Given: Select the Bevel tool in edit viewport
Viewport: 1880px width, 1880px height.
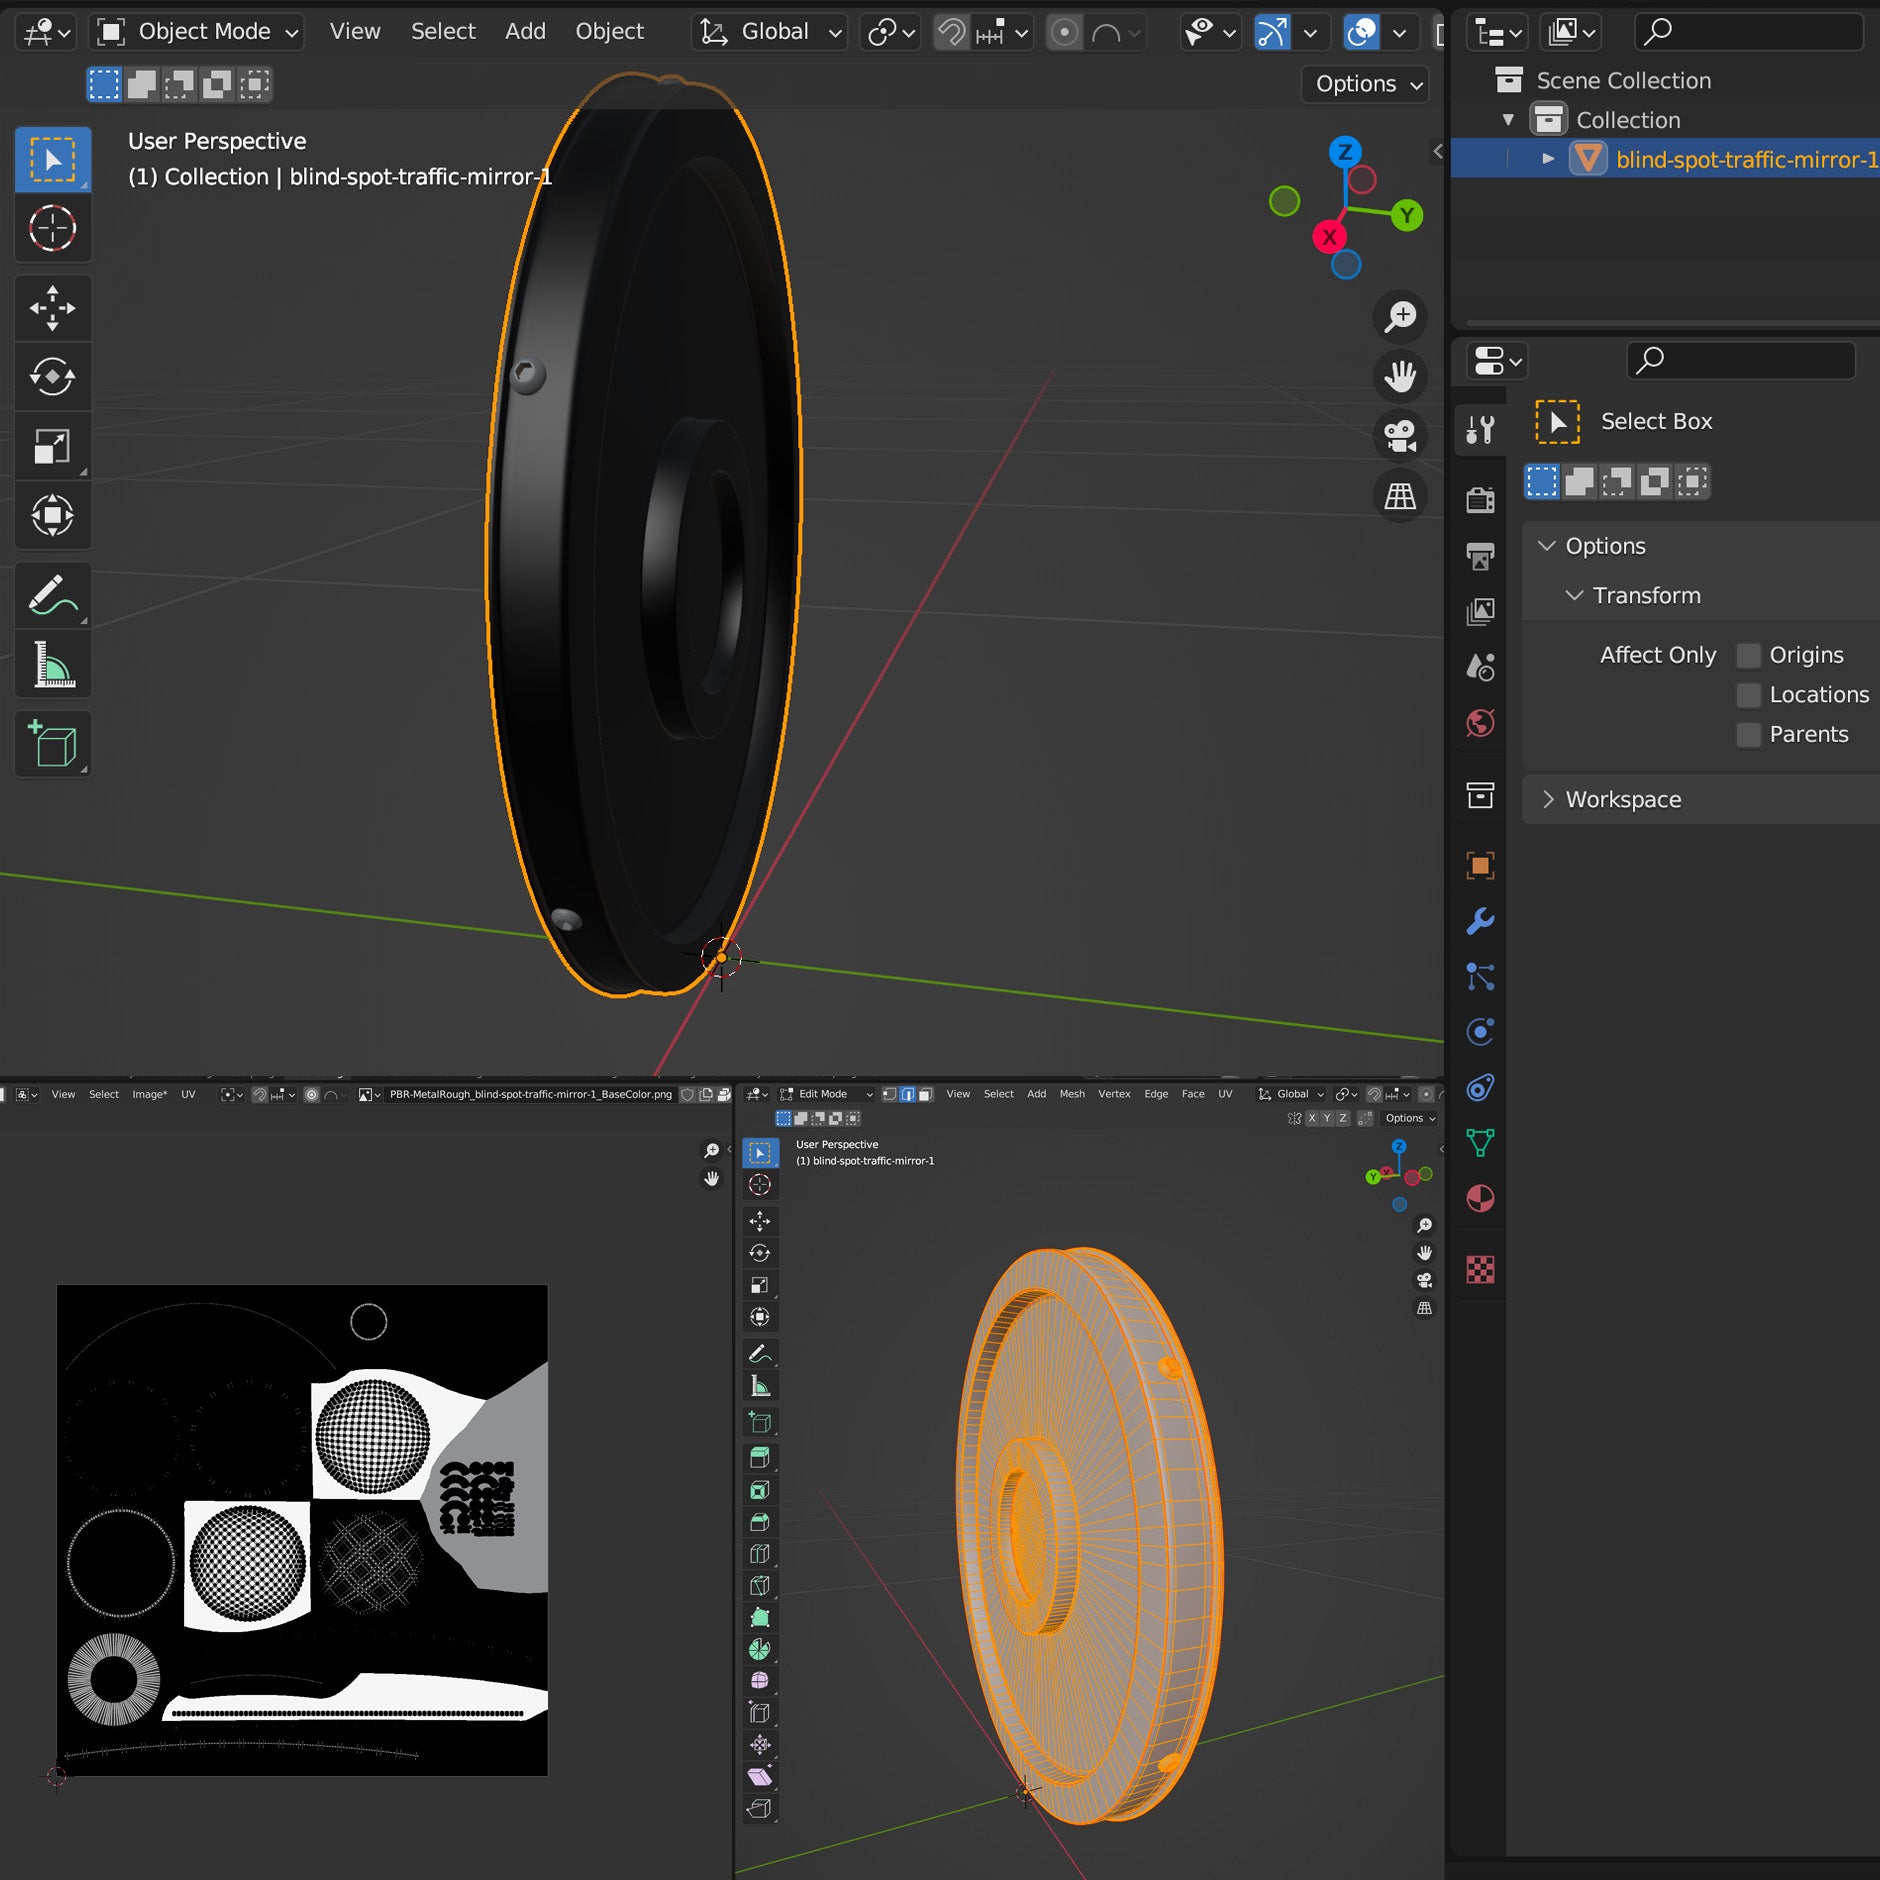Looking at the screenshot, I should click(x=760, y=1522).
